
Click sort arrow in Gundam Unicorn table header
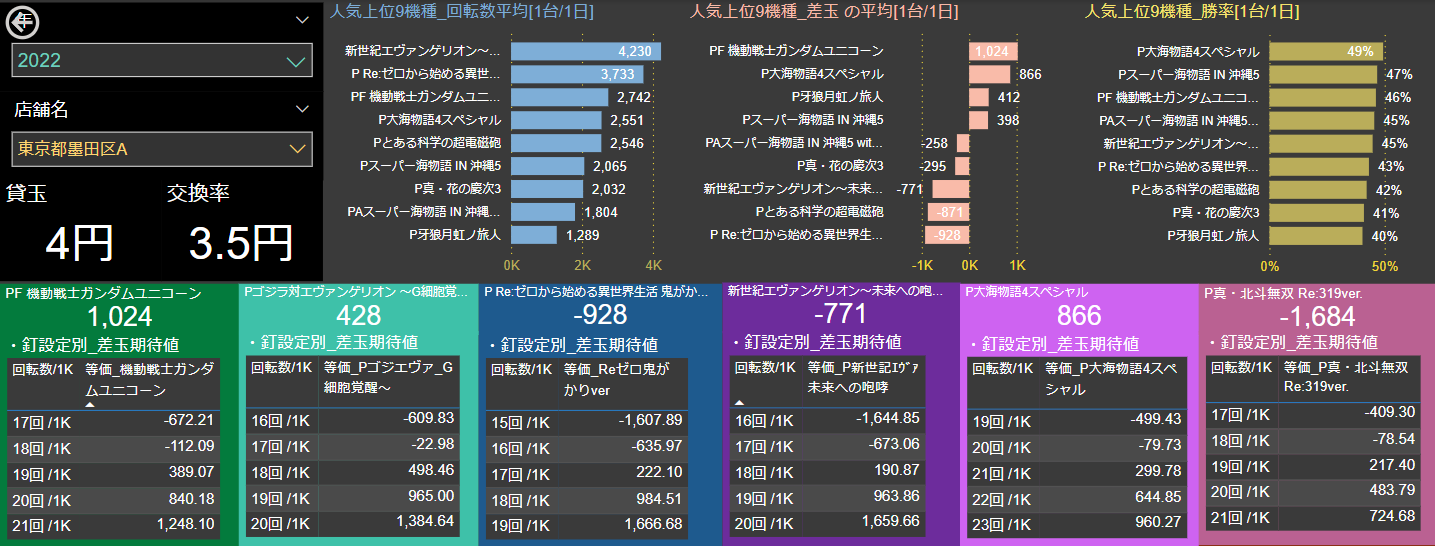[x=90, y=405]
